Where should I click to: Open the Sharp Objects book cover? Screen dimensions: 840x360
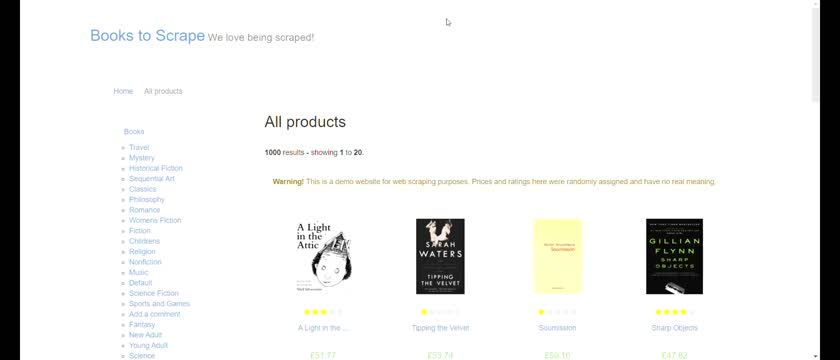click(x=674, y=256)
